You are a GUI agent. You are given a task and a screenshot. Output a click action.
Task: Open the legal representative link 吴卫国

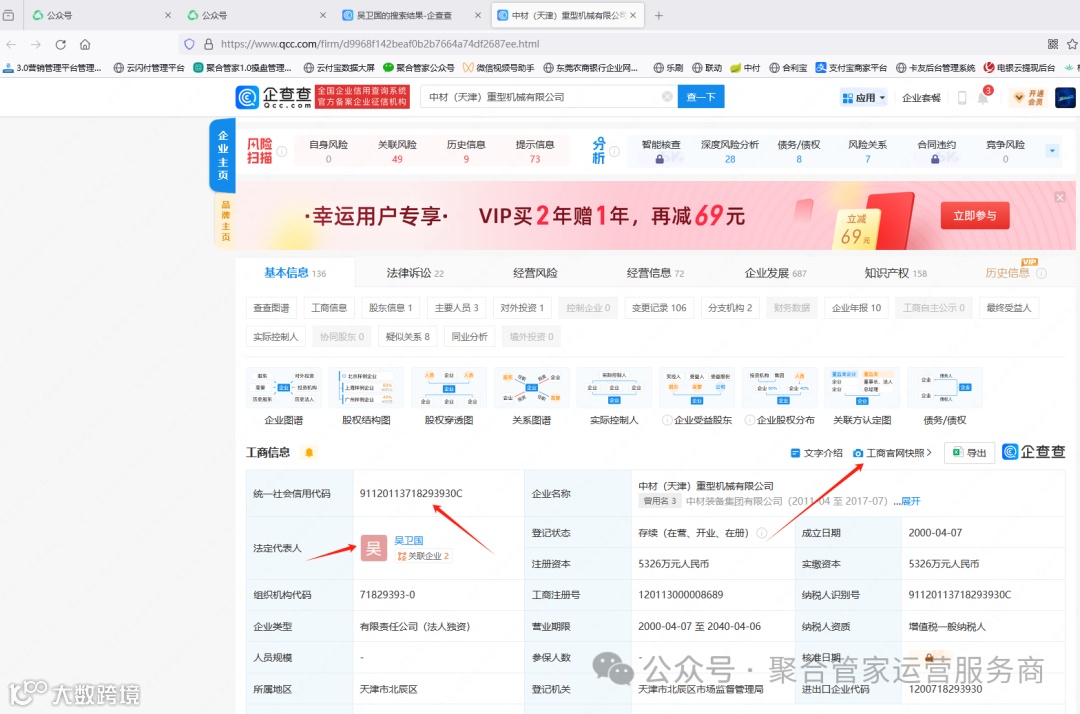coord(408,540)
